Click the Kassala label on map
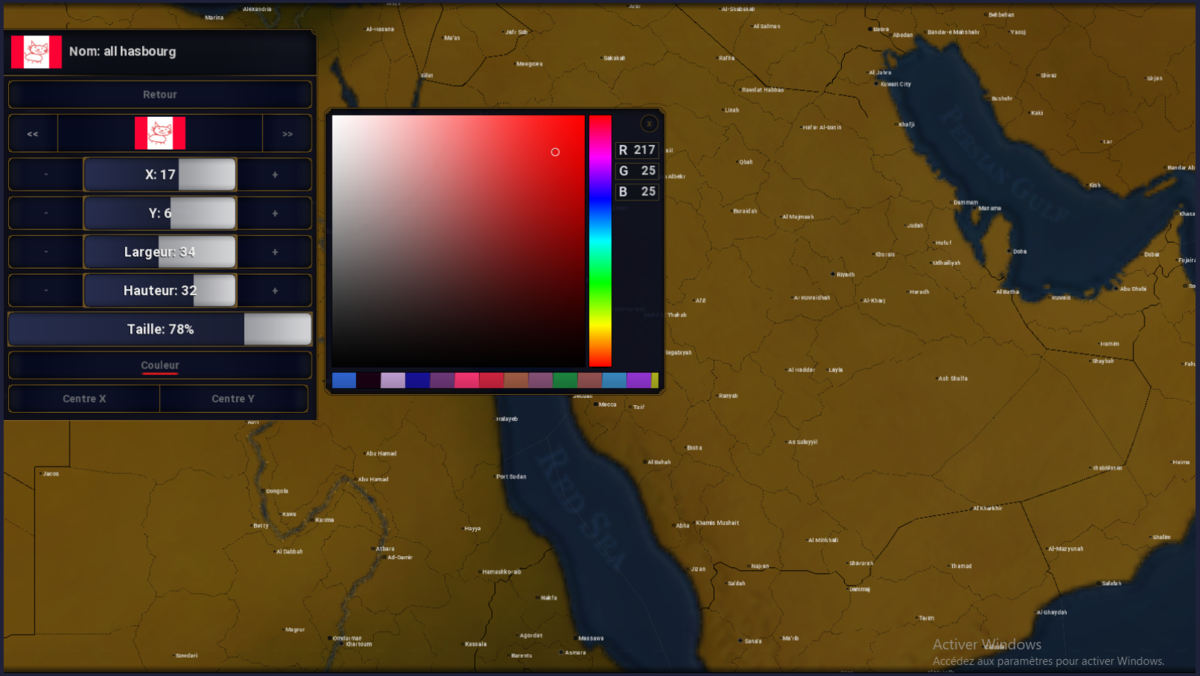The image size is (1200, 676). tap(476, 644)
